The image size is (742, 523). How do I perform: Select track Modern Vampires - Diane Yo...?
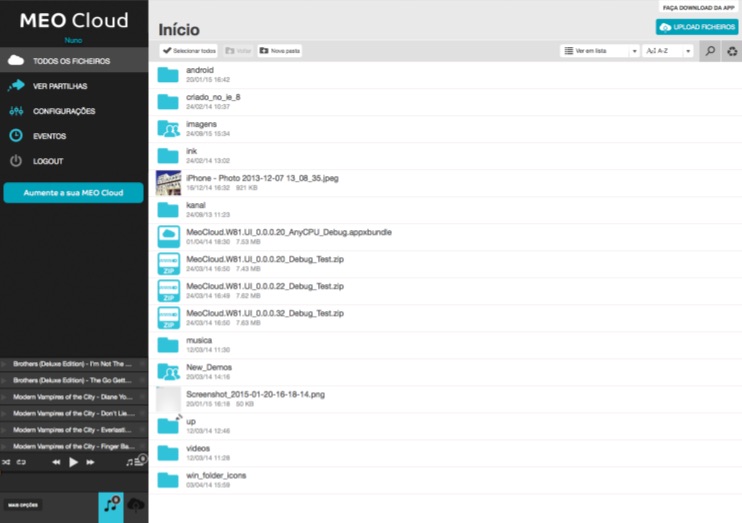[74, 397]
